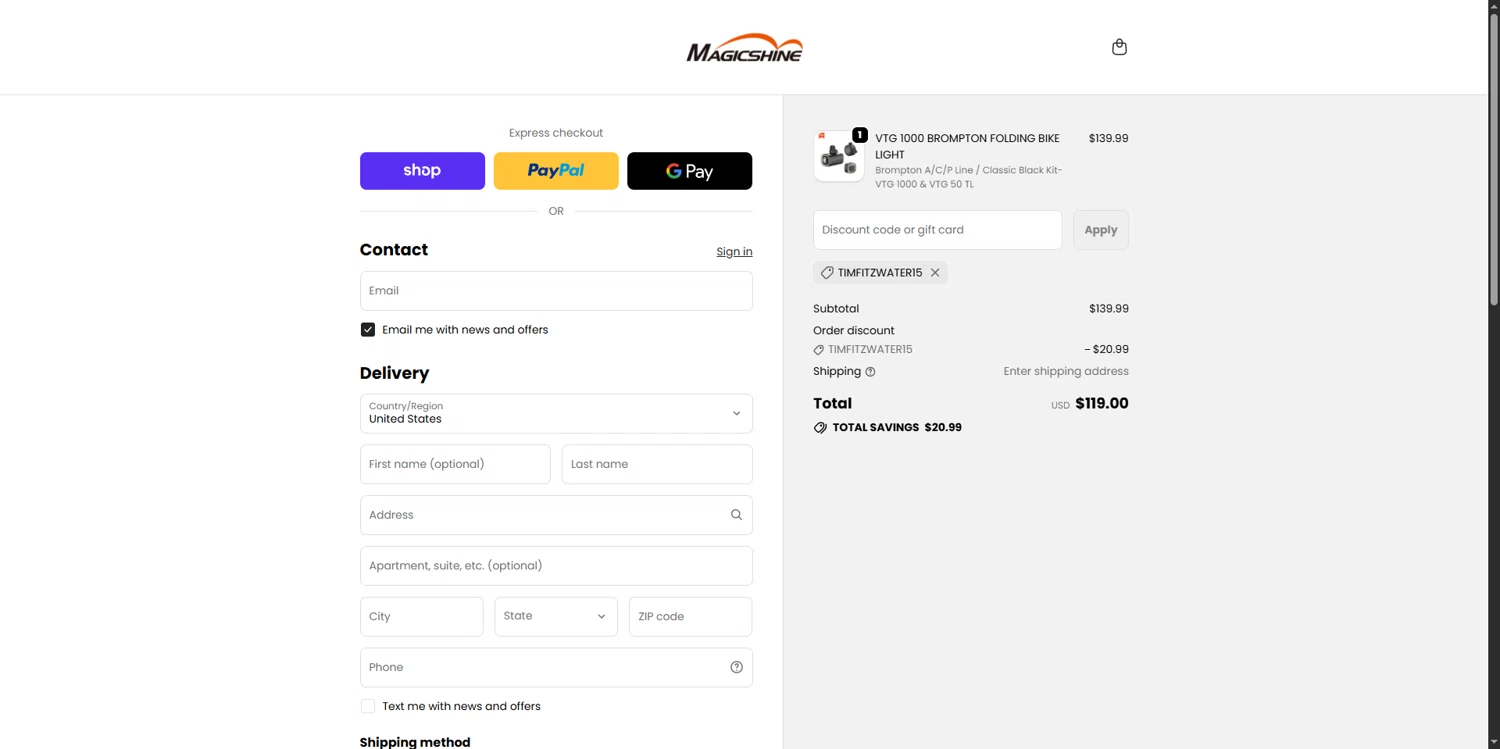Focus the City input field
The image size is (1500, 749).
pyautogui.click(x=421, y=616)
